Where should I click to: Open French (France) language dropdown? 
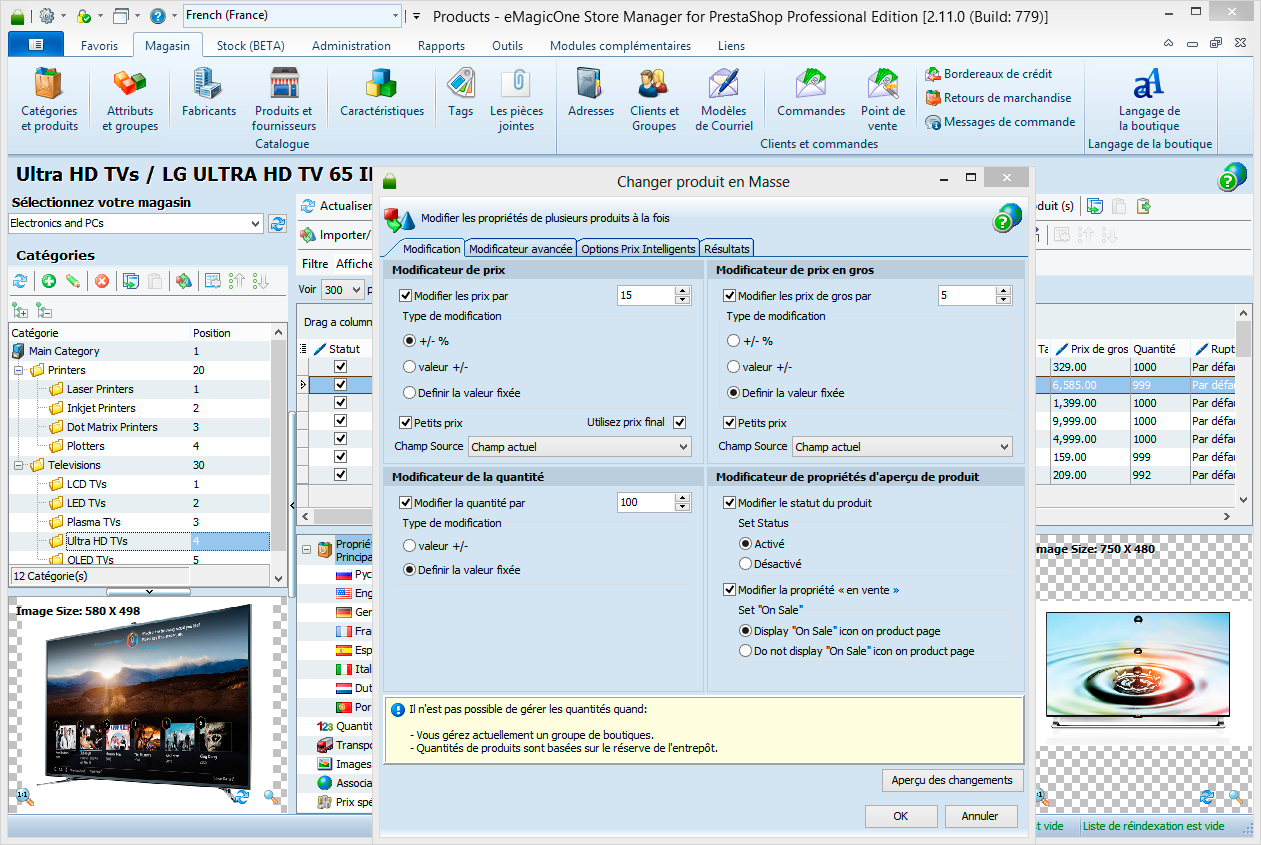(292, 16)
